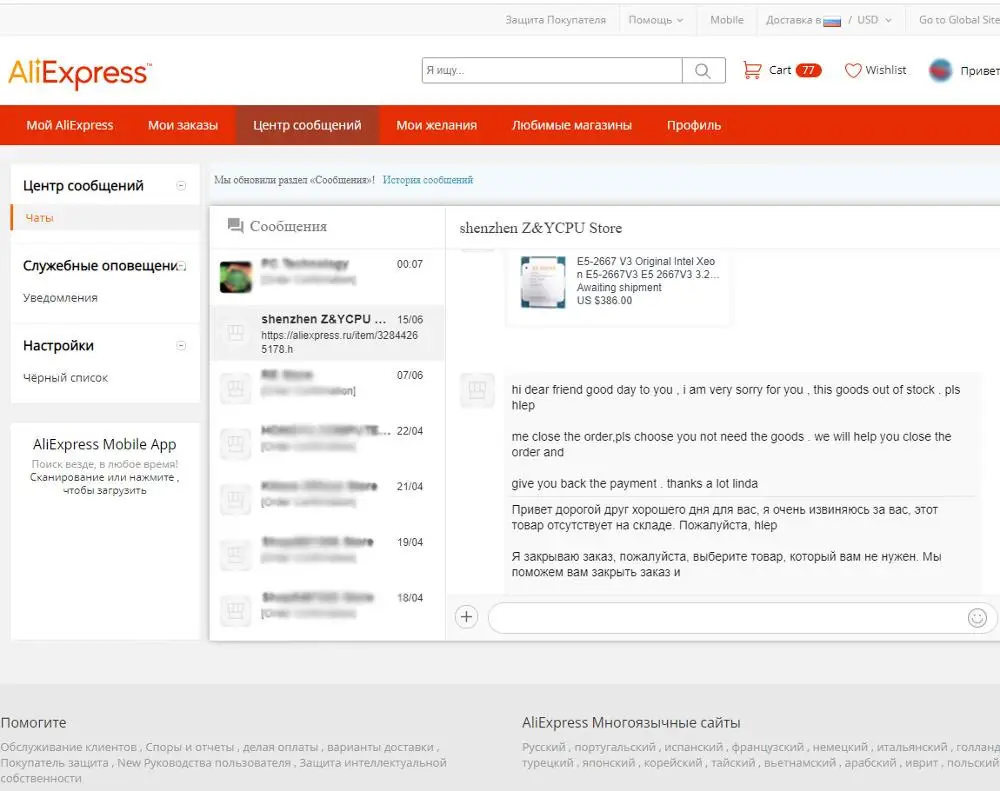
Task: Open Любимые магазины tab
Action: tap(572, 125)
